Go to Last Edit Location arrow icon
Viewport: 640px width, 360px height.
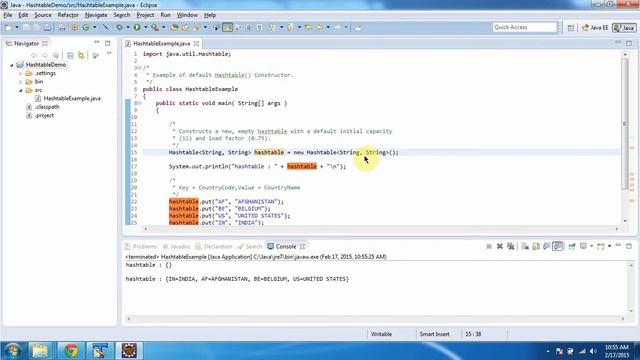309,27
